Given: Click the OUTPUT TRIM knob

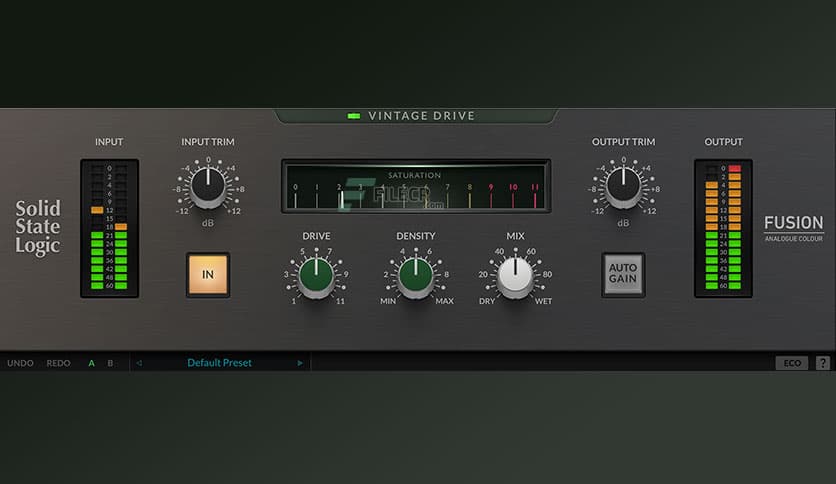Looking at the screenshot, I should (x=623, y=187).
